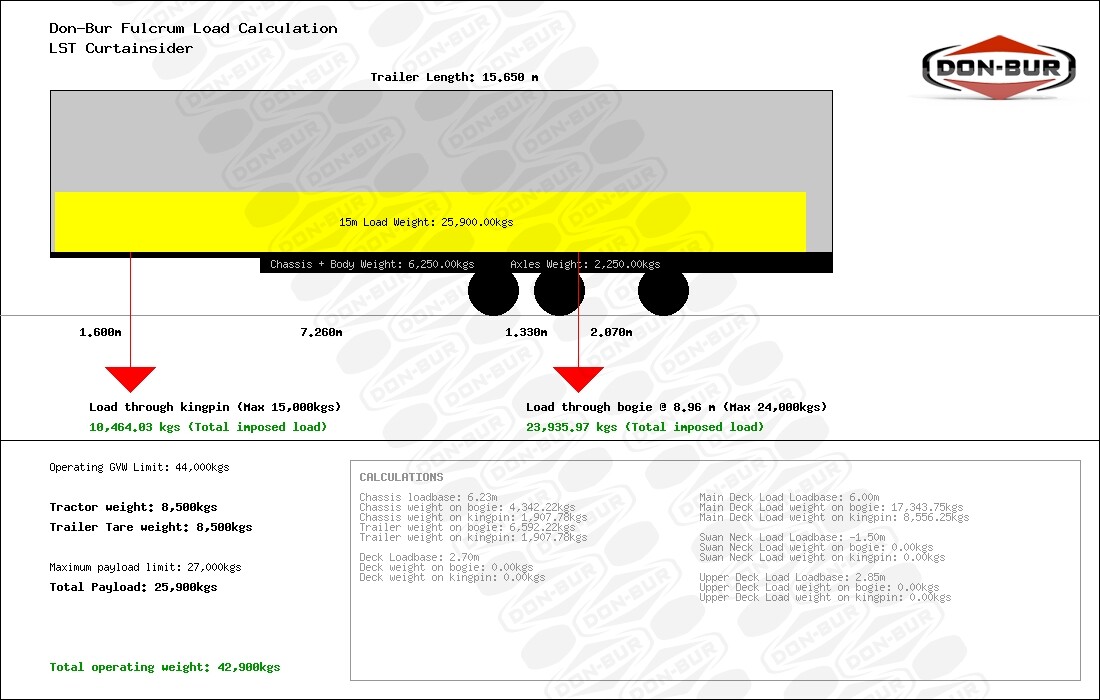Click the red bogie load arrow

[578, 379]
